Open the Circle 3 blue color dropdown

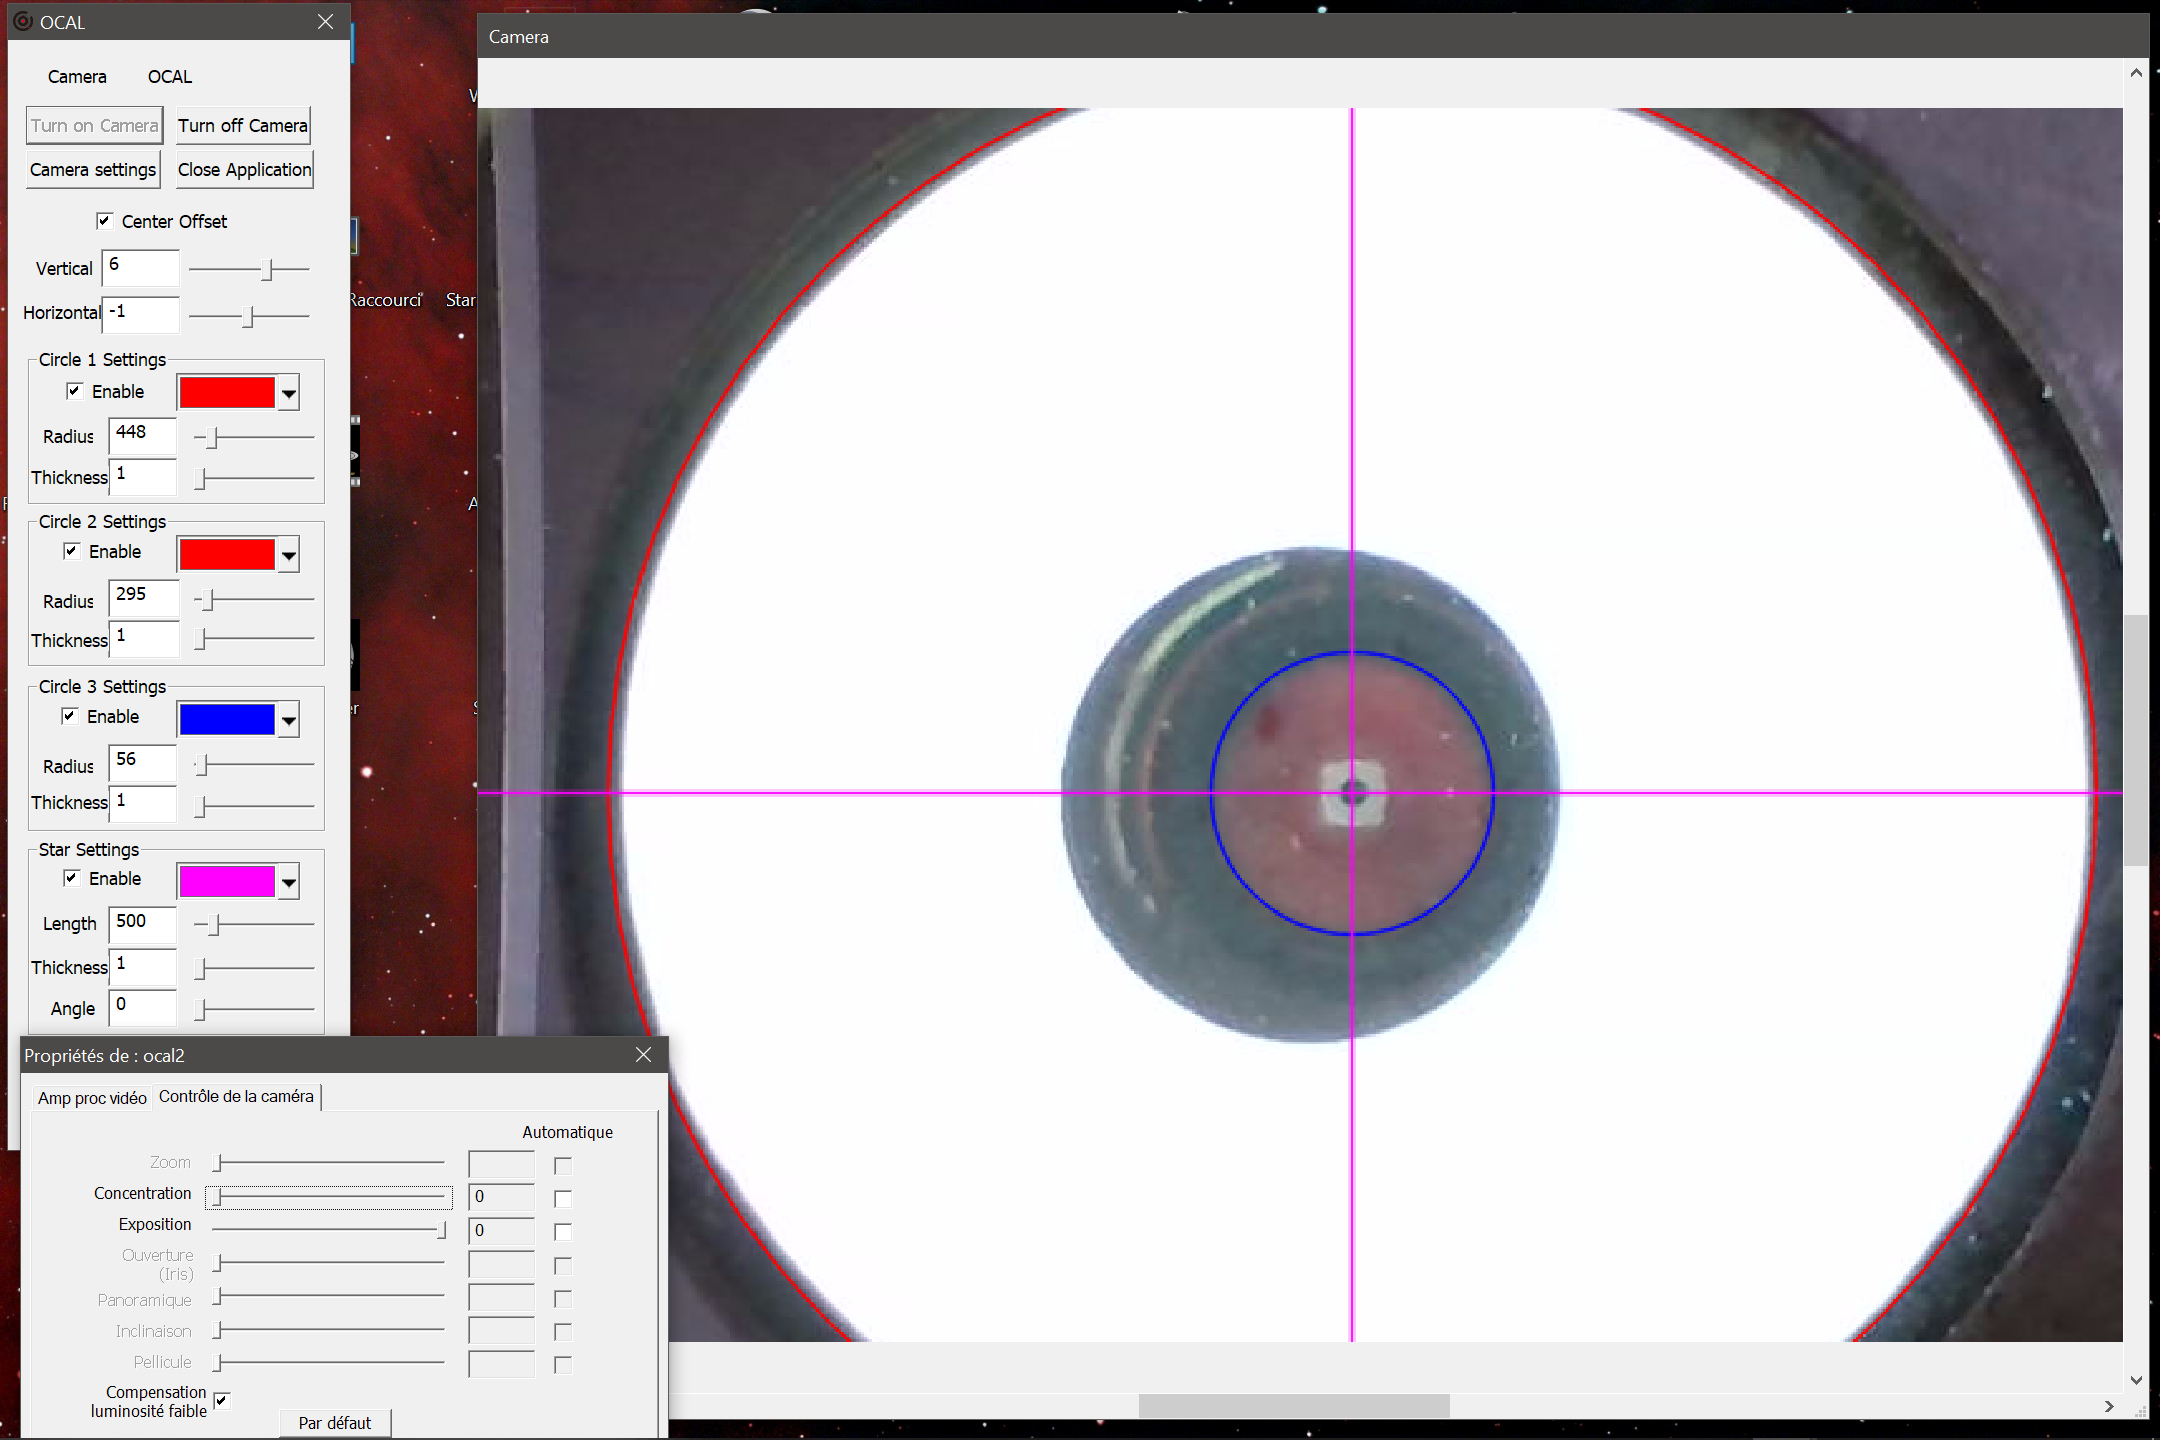[x=289, y=720]
